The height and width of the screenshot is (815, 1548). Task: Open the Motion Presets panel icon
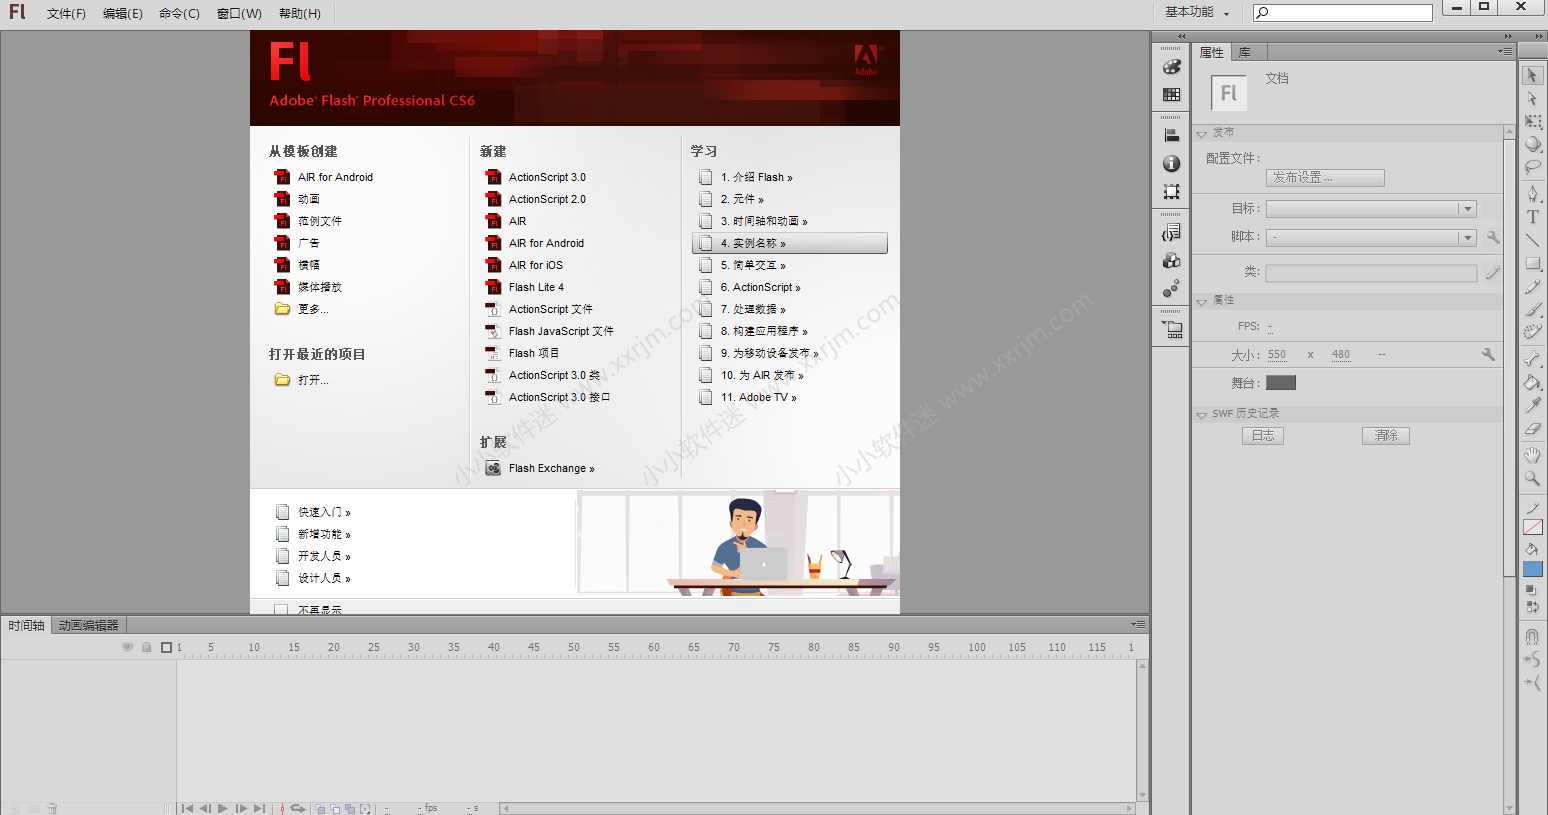pyautogui.click(x=1171, y=289)
